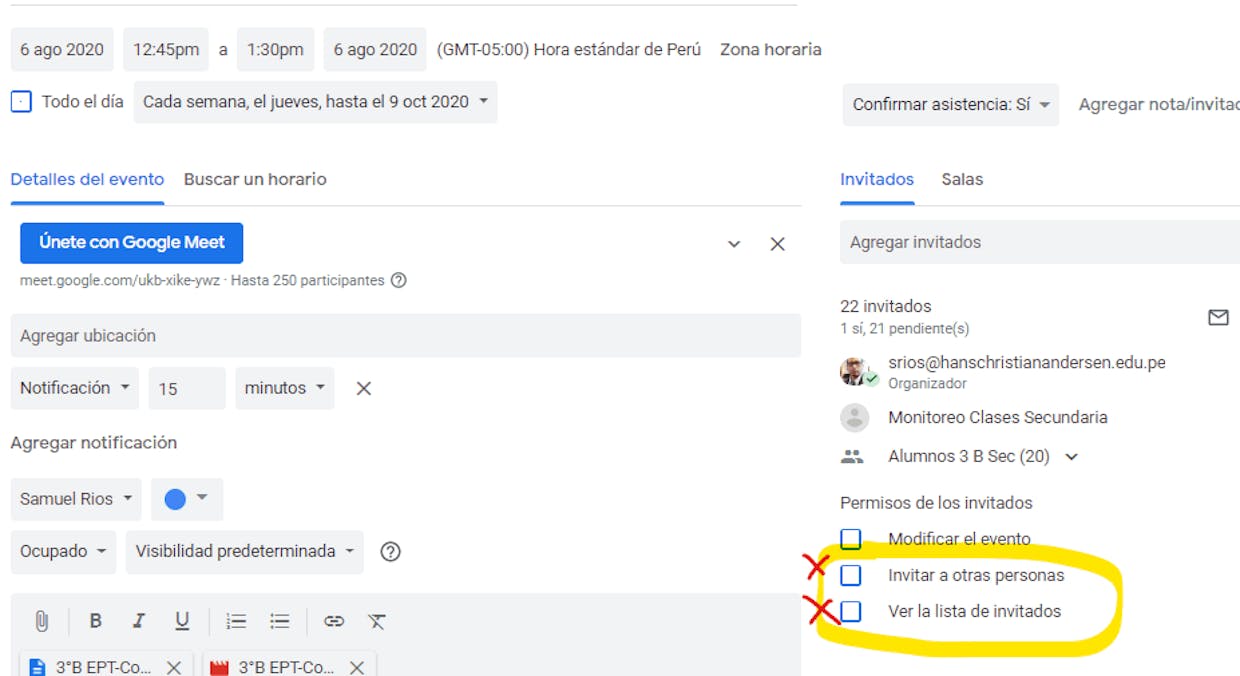Image resolution: width=1240 pixels, height=676 pixels.
Task: Expand Google Meet conference details chevron
Action: pos(734,244)
